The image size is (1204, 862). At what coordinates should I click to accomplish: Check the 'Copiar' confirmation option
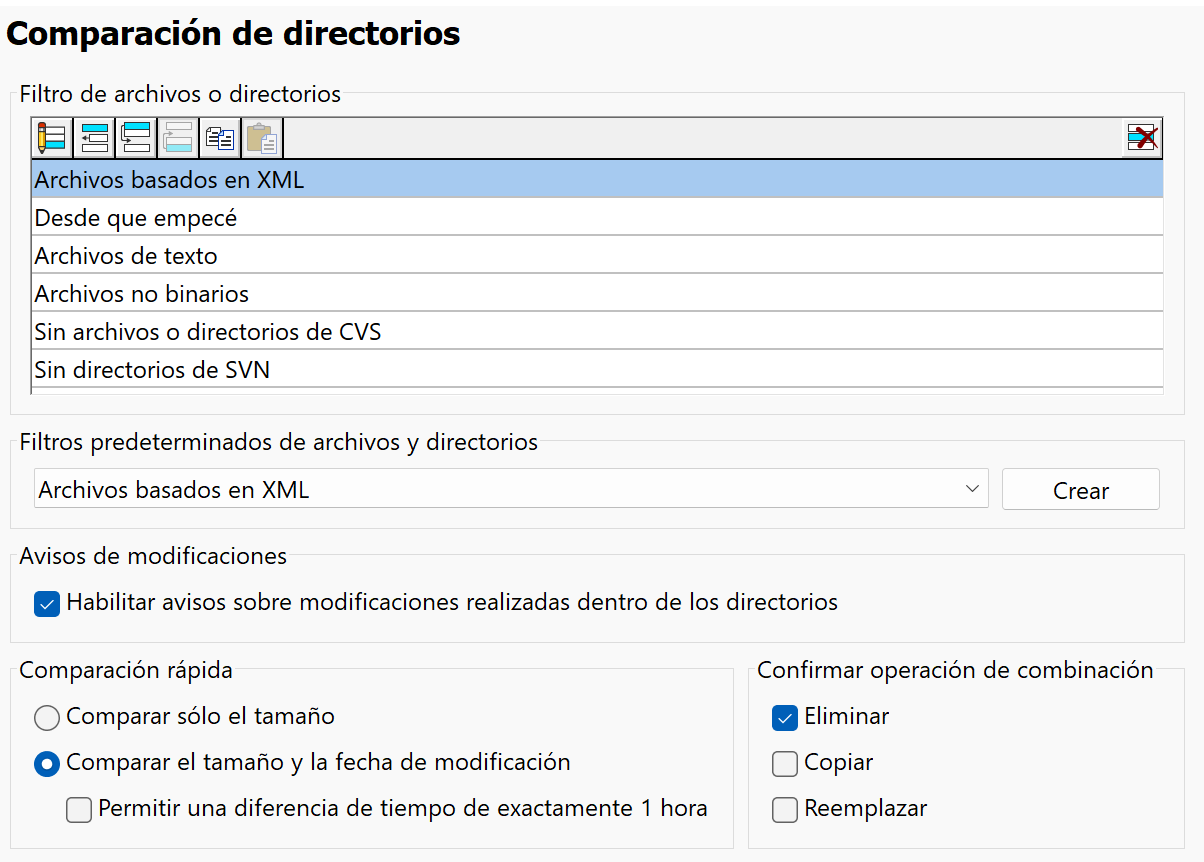point(785,763)
